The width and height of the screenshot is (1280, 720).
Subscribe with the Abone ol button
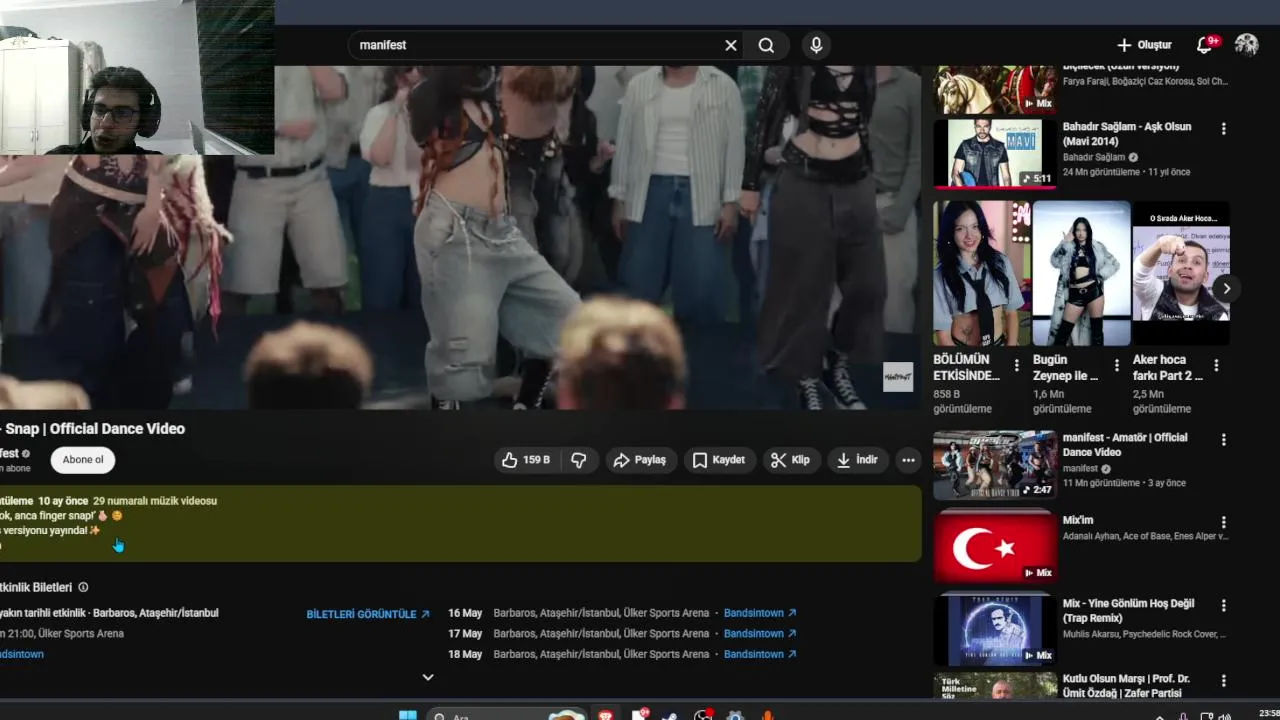[83, 460]
